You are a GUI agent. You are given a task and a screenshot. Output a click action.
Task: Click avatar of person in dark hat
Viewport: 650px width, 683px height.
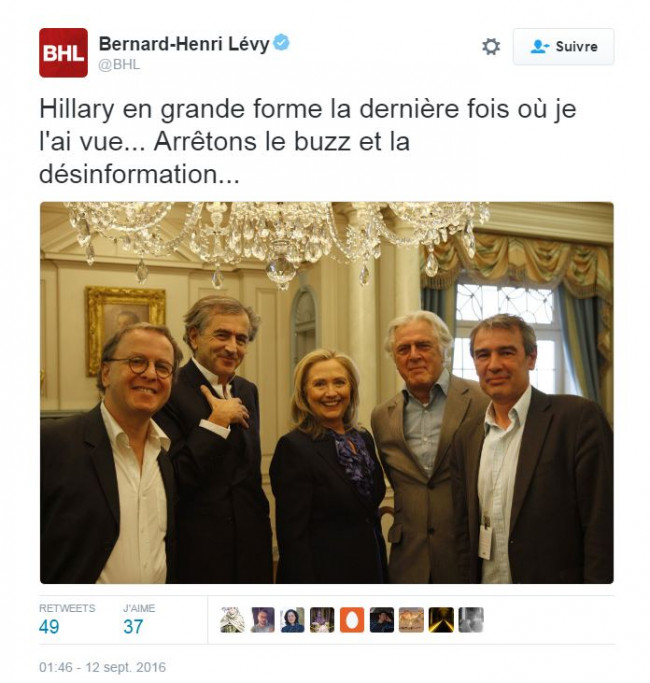[382, 619]
